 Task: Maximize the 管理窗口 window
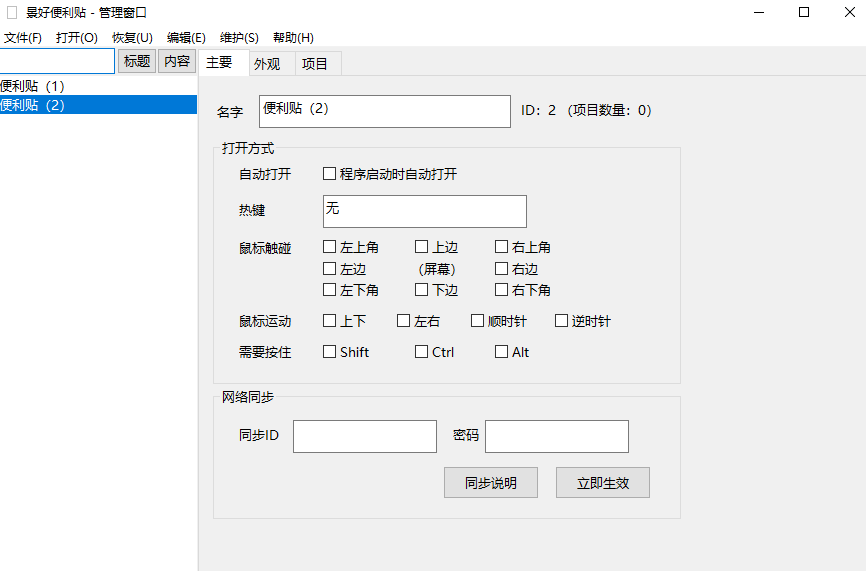(804, 12)
